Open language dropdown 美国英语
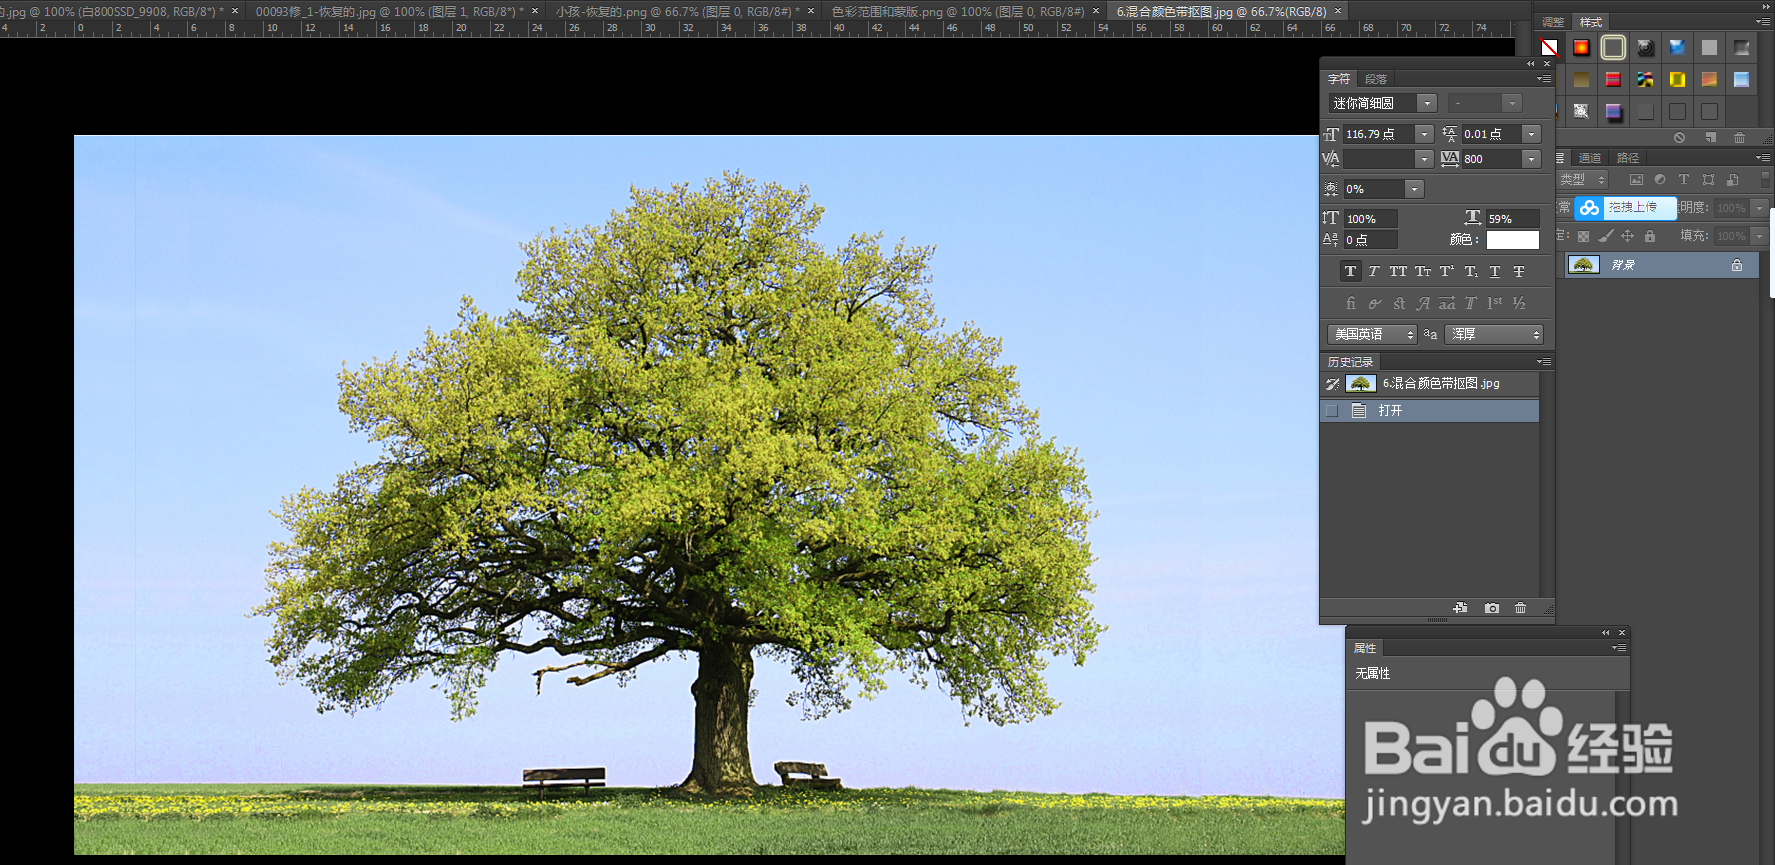The image size is (1775, 865). 1373,334
